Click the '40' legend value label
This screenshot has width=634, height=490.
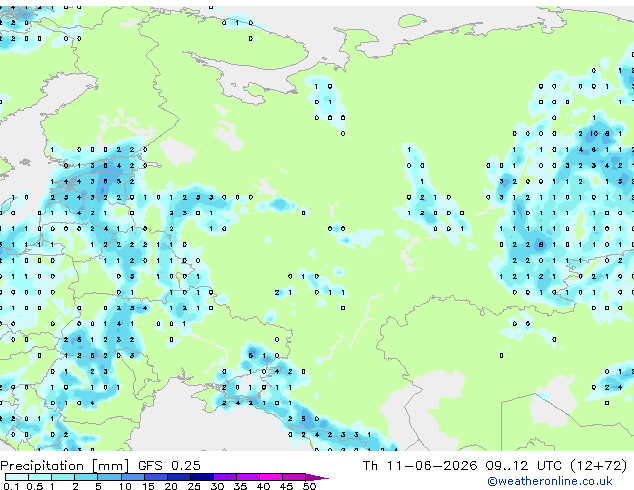click(x=263, y=486)
